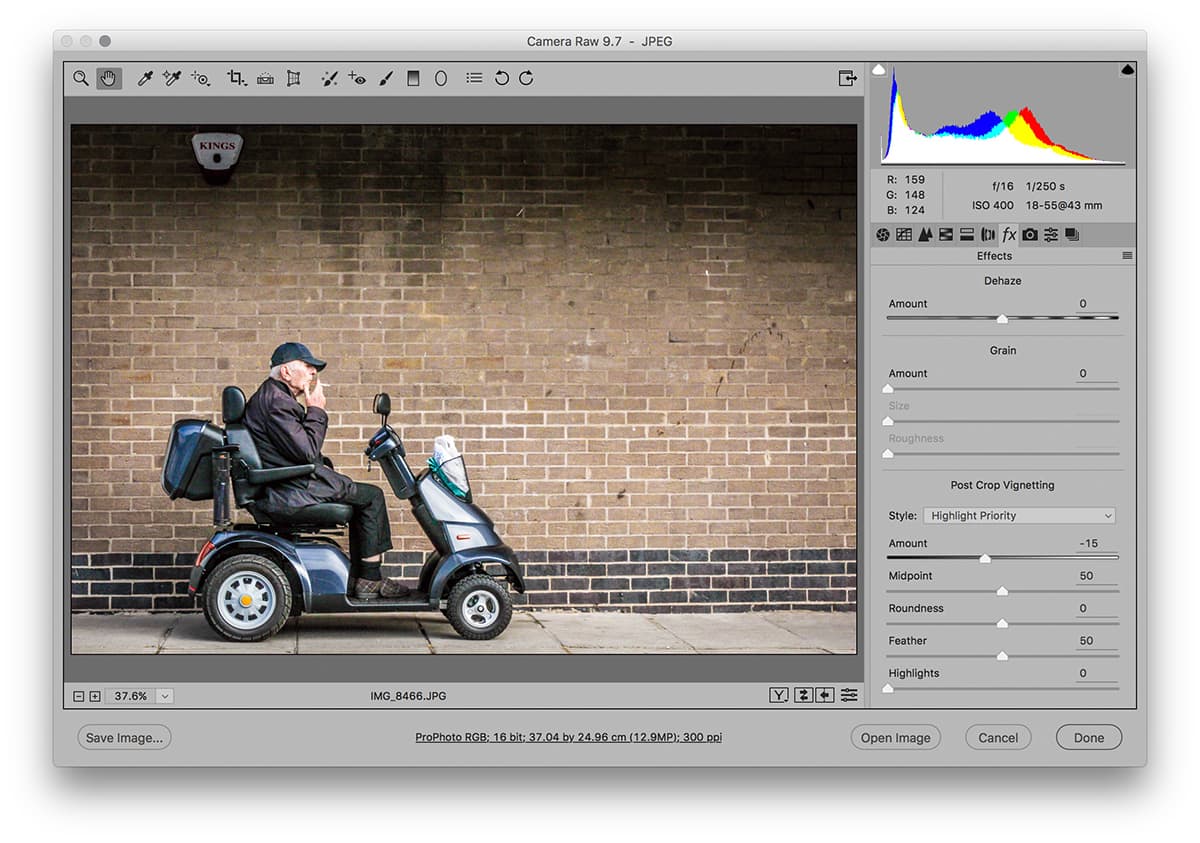Rotate image 90° clockwise
Screen dimensions: 1200x843
[526, 78]
